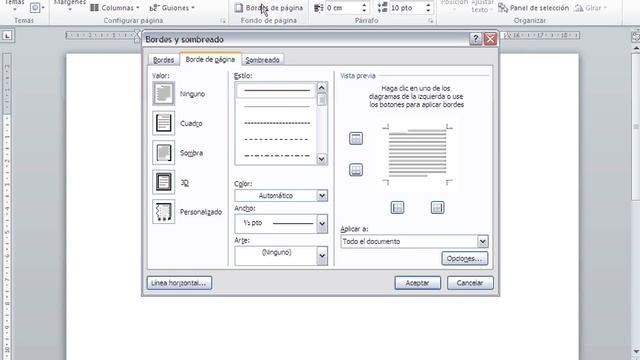The height and width of the screenshot is (360, 640).
Task: Click the Estilo list up arrow
Action: [322, 88]
